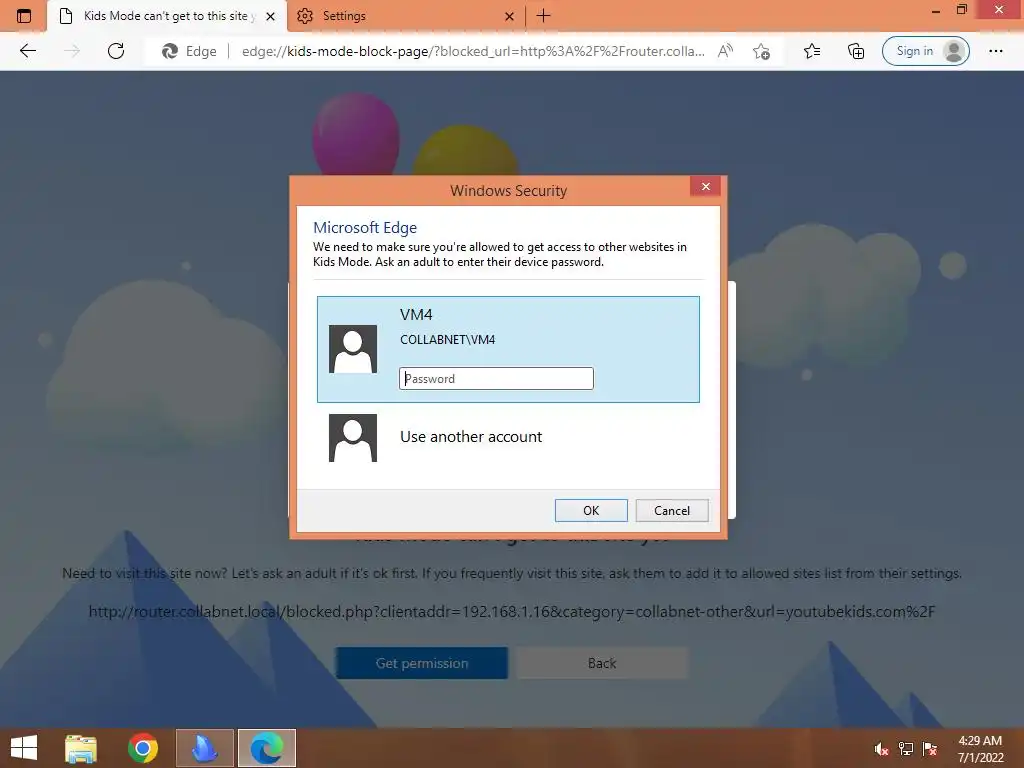
Task: Click the Microsoft Edge taskbar icon
Action: click(266, 748)
